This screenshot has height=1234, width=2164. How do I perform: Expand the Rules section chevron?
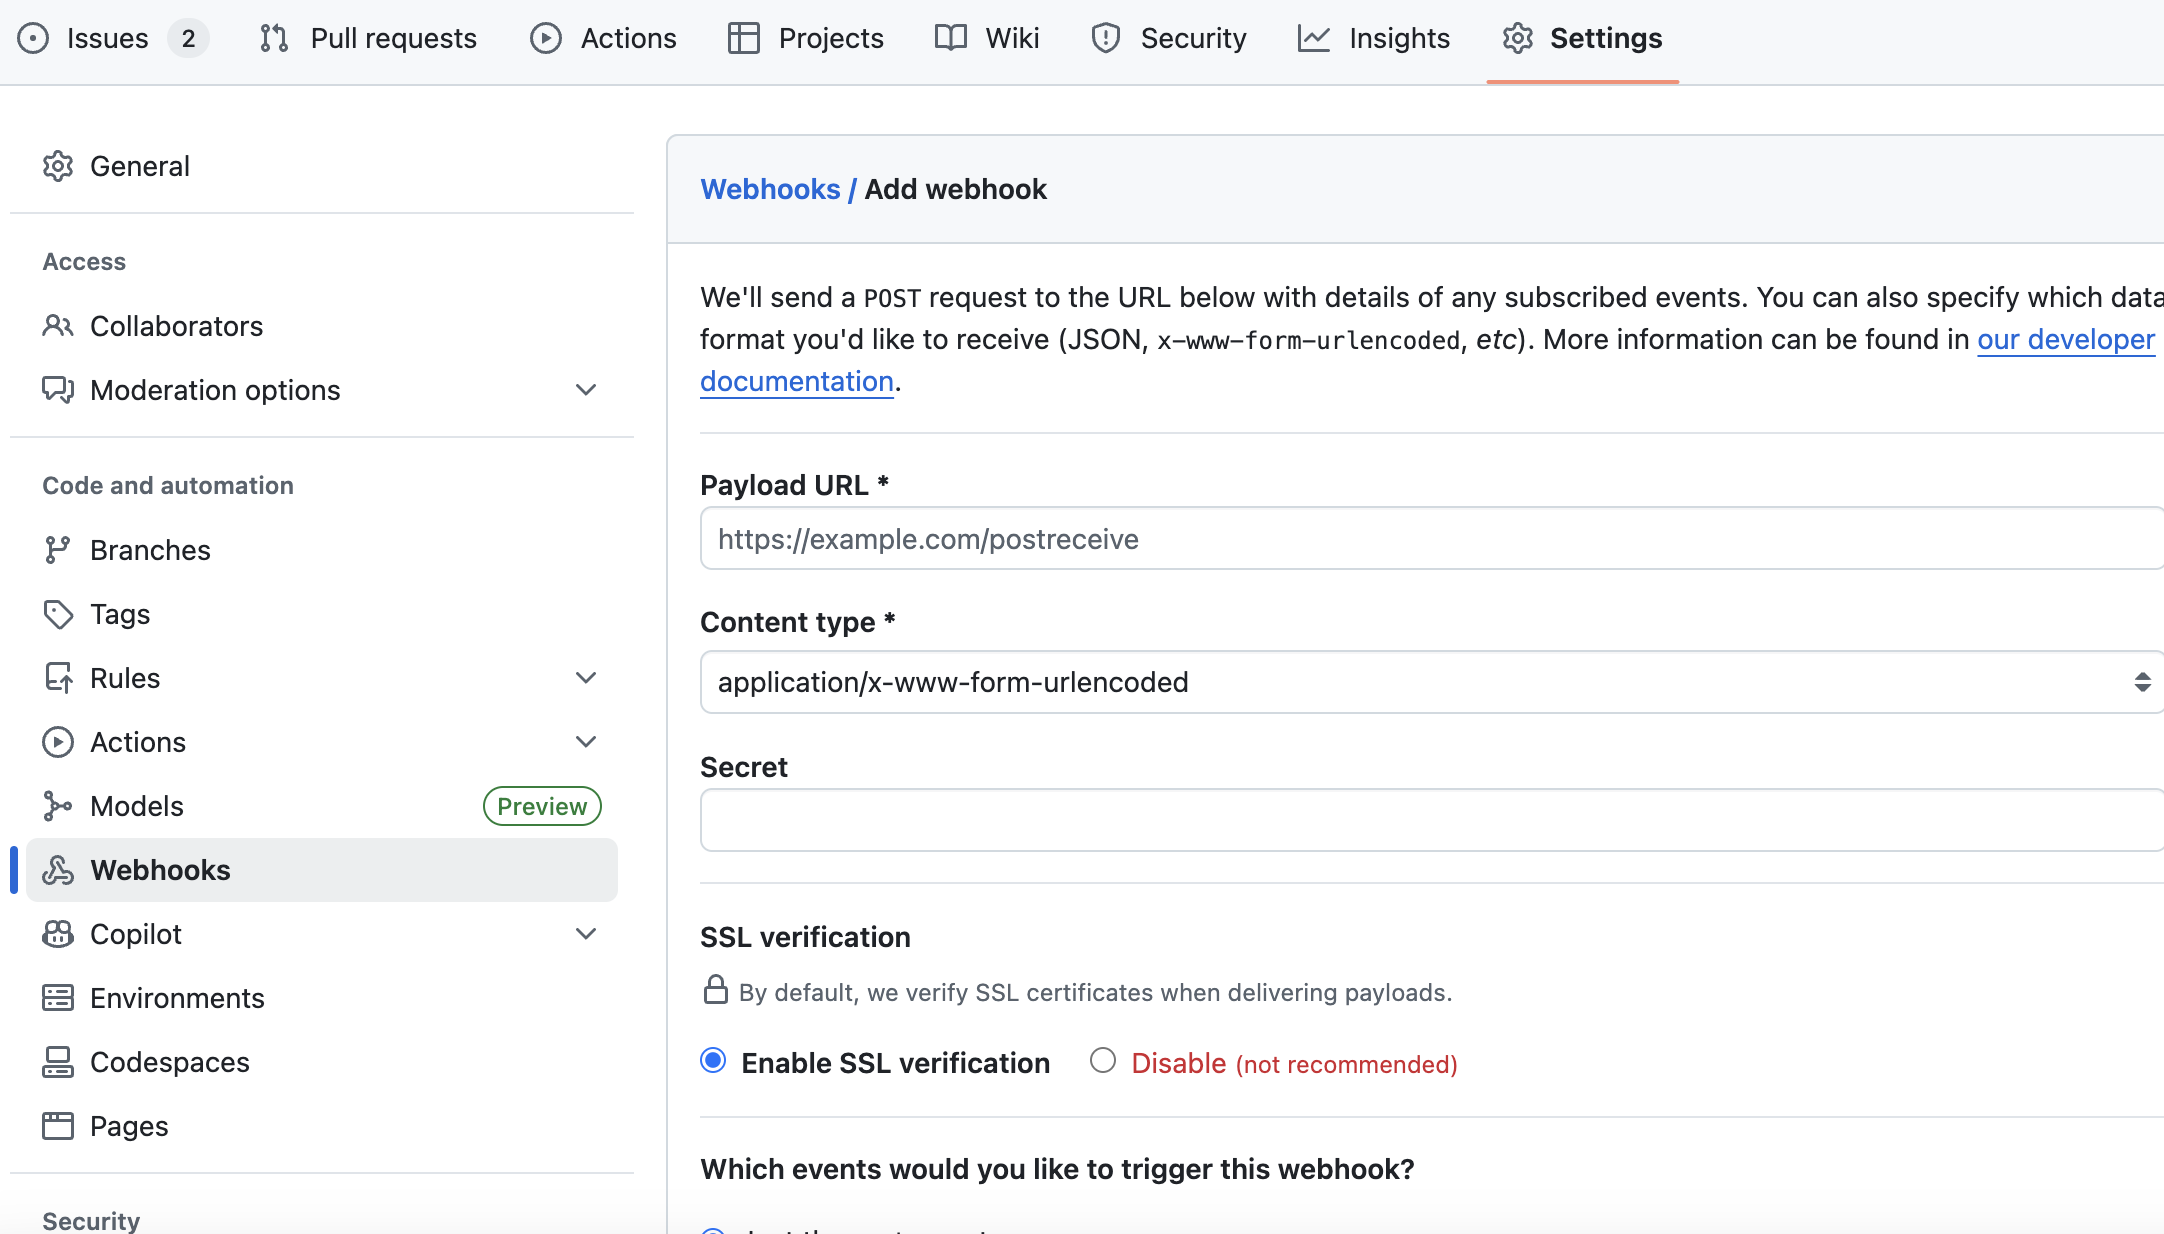point(586,678)
